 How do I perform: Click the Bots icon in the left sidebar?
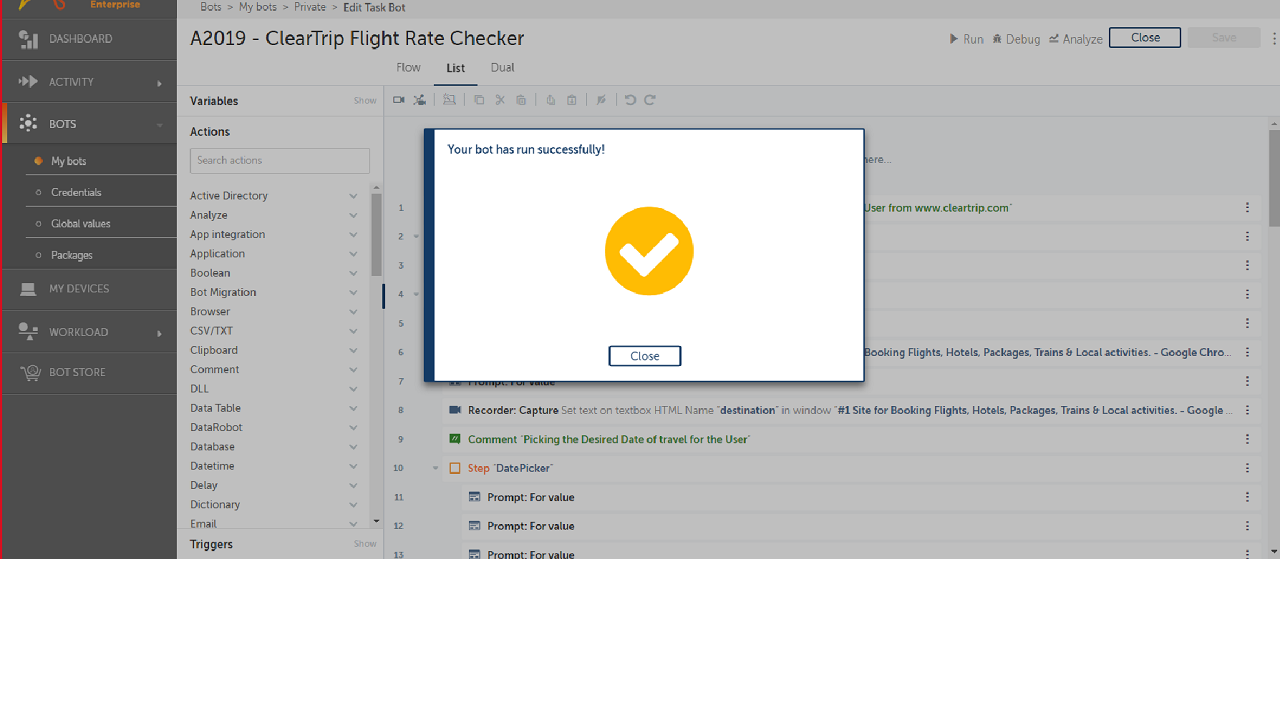point(28,124)
